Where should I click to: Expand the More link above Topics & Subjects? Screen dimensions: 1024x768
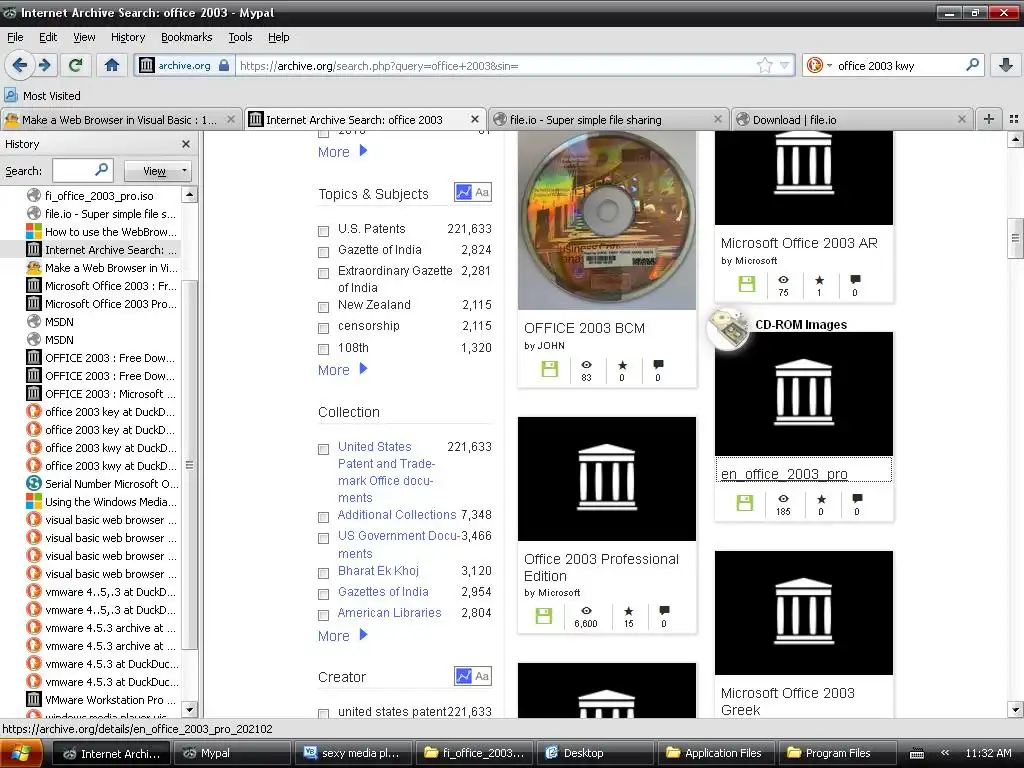(343, 152)
